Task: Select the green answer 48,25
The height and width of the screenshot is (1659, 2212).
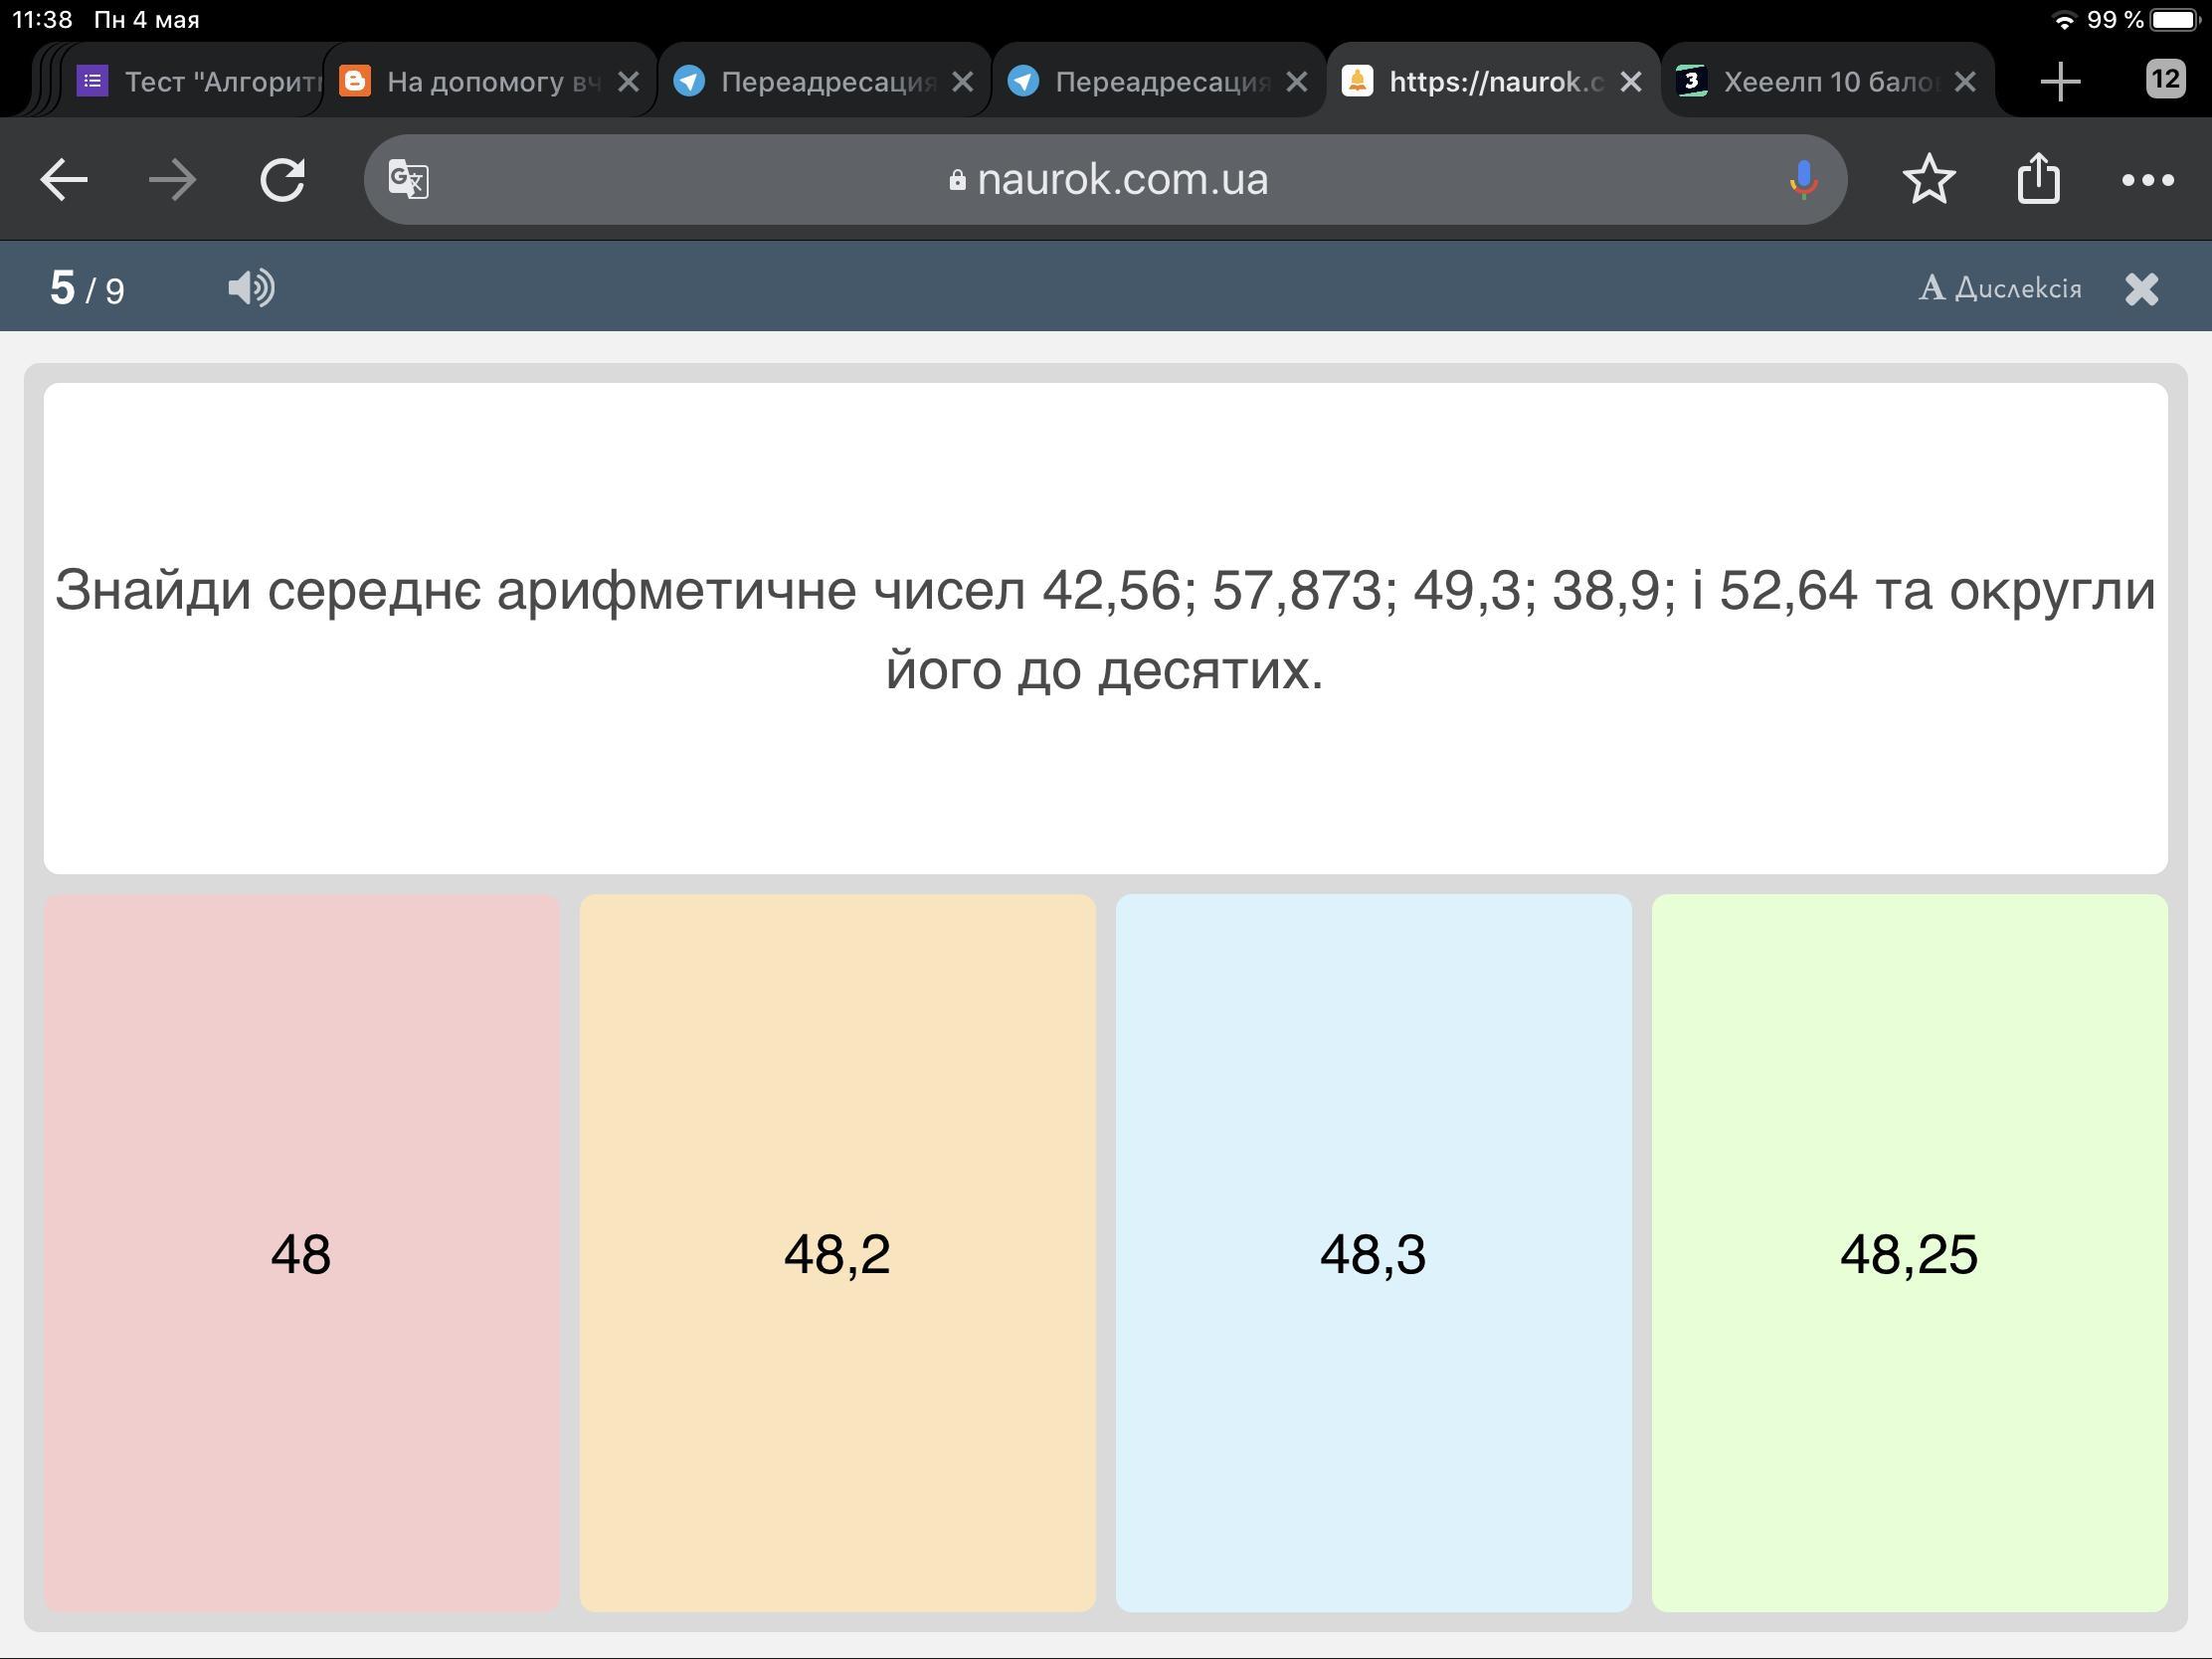Action: click(1909, 1253)
